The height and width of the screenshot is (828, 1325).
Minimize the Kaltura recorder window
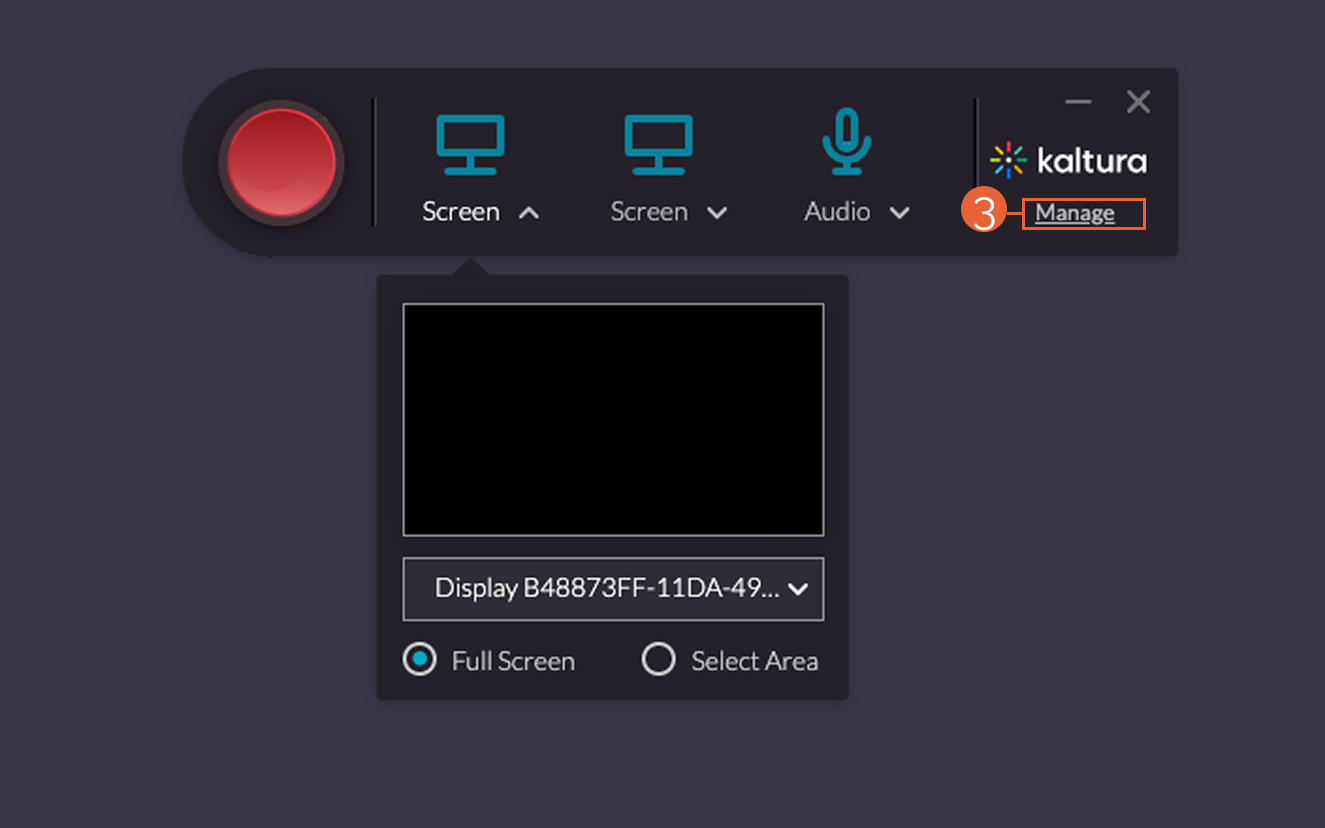[x=1078, y=102]
